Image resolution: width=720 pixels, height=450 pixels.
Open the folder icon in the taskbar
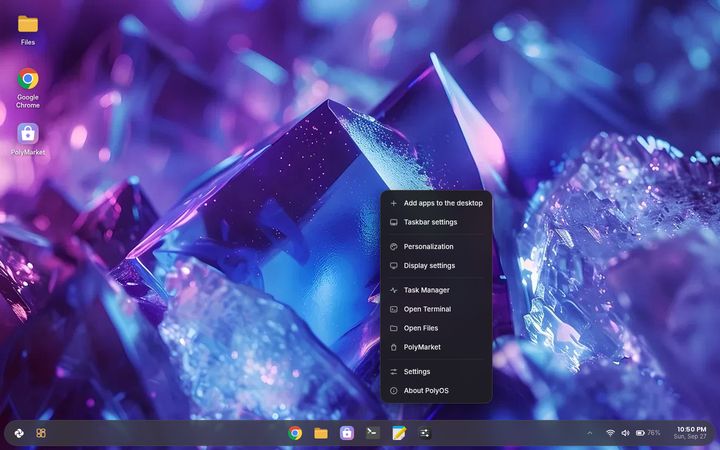(x=321, y=433)
